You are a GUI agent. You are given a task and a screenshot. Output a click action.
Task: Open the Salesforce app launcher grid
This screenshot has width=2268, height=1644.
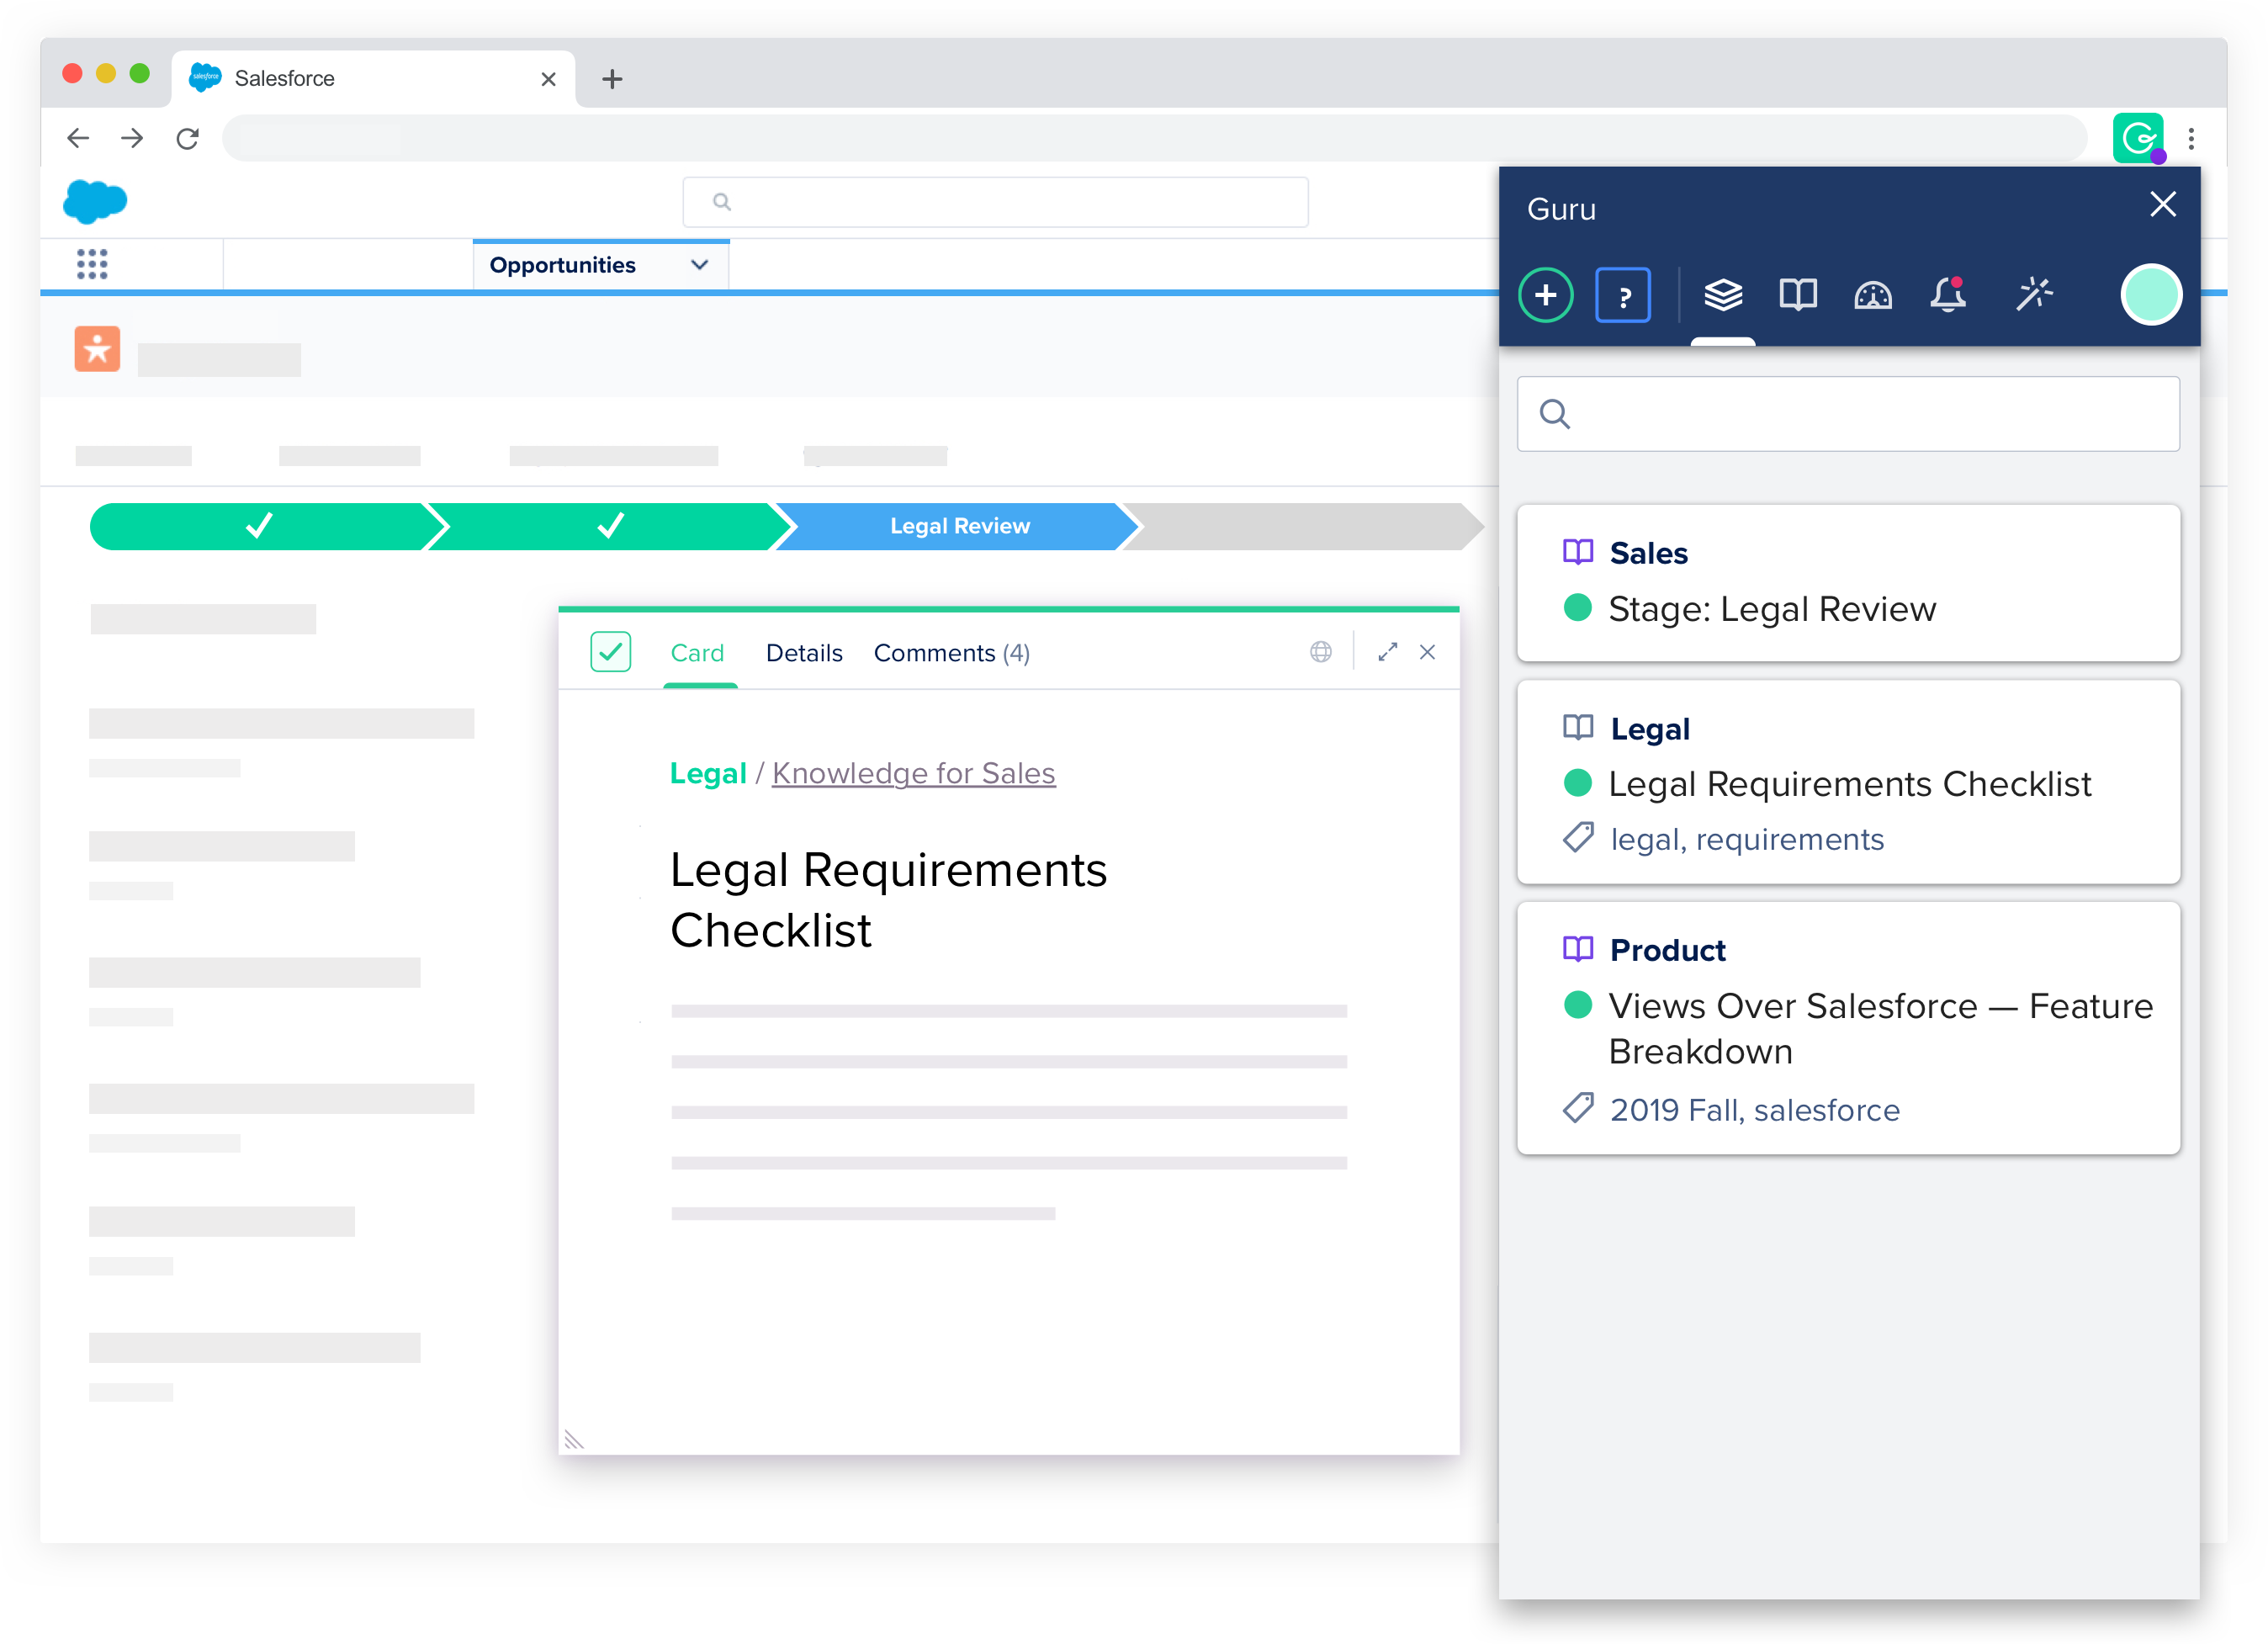pyautogui.click(x=92, y=264)
